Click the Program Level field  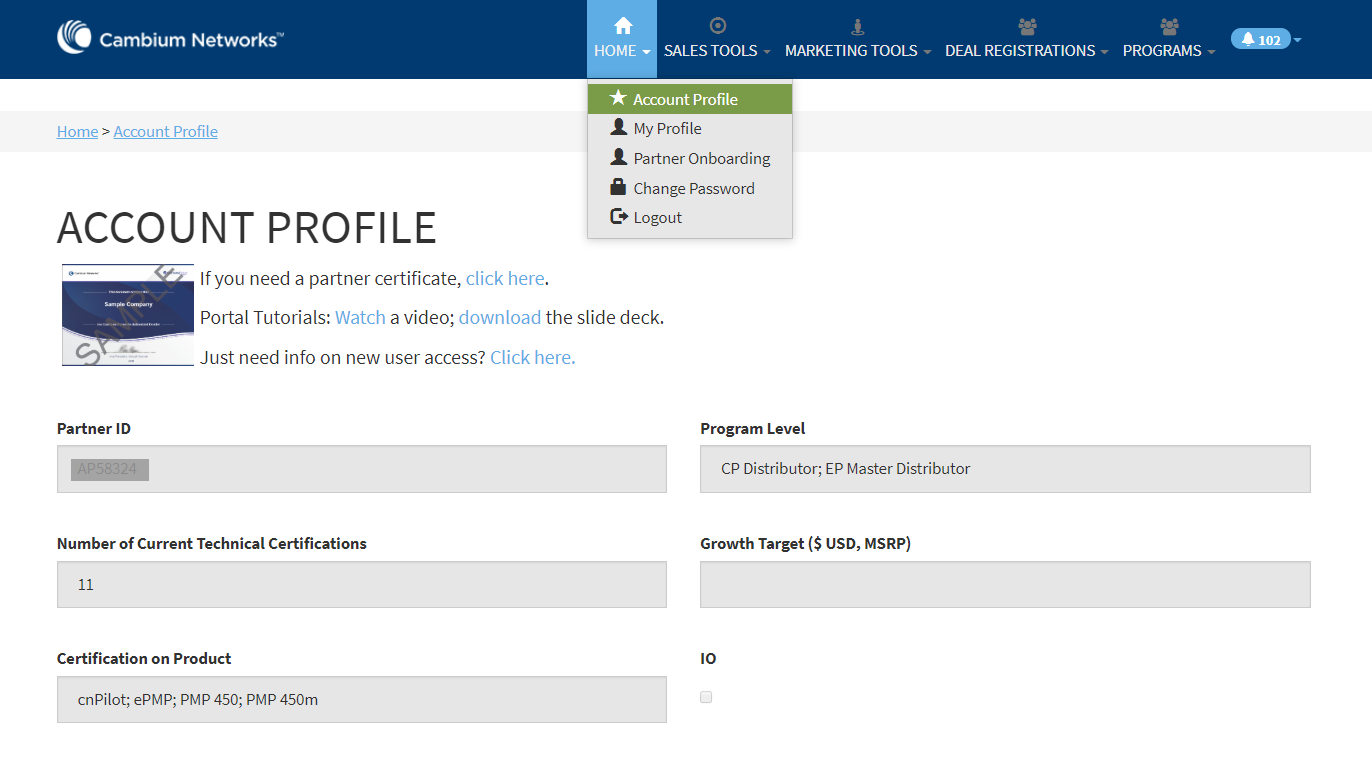1005,469
